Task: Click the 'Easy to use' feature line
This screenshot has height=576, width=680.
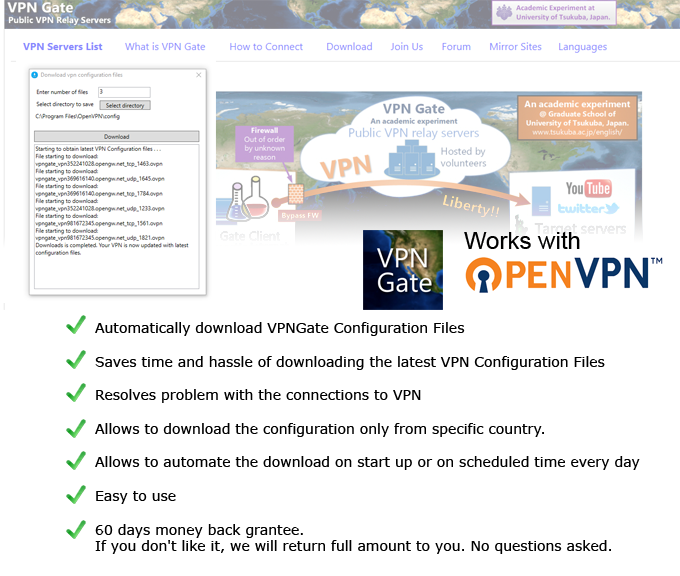Action: (x=135, y=496)
